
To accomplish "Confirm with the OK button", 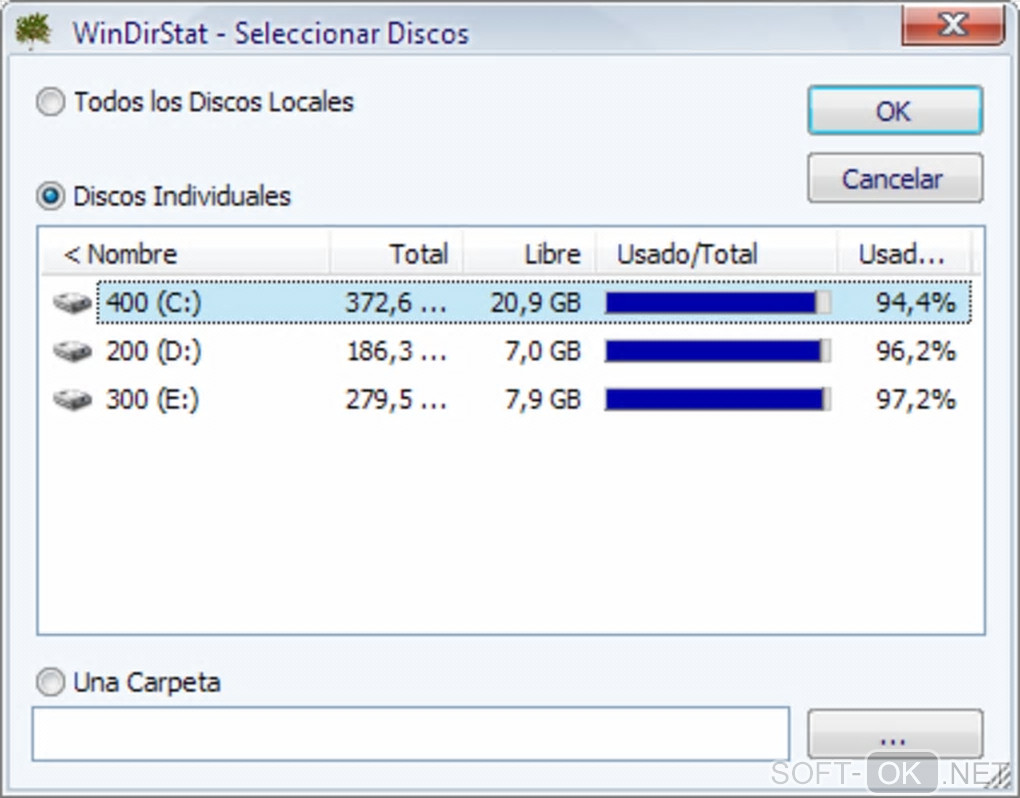I will [895, 111].
